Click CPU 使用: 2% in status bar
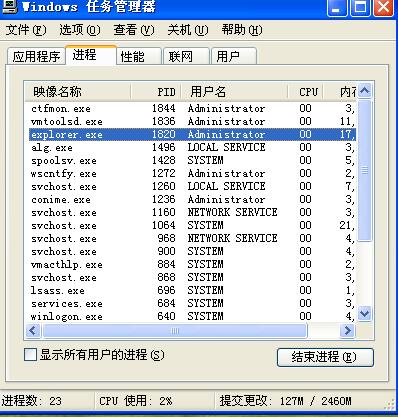The width and height of the screenshot is (398, 417). click(x=136, y=401)
